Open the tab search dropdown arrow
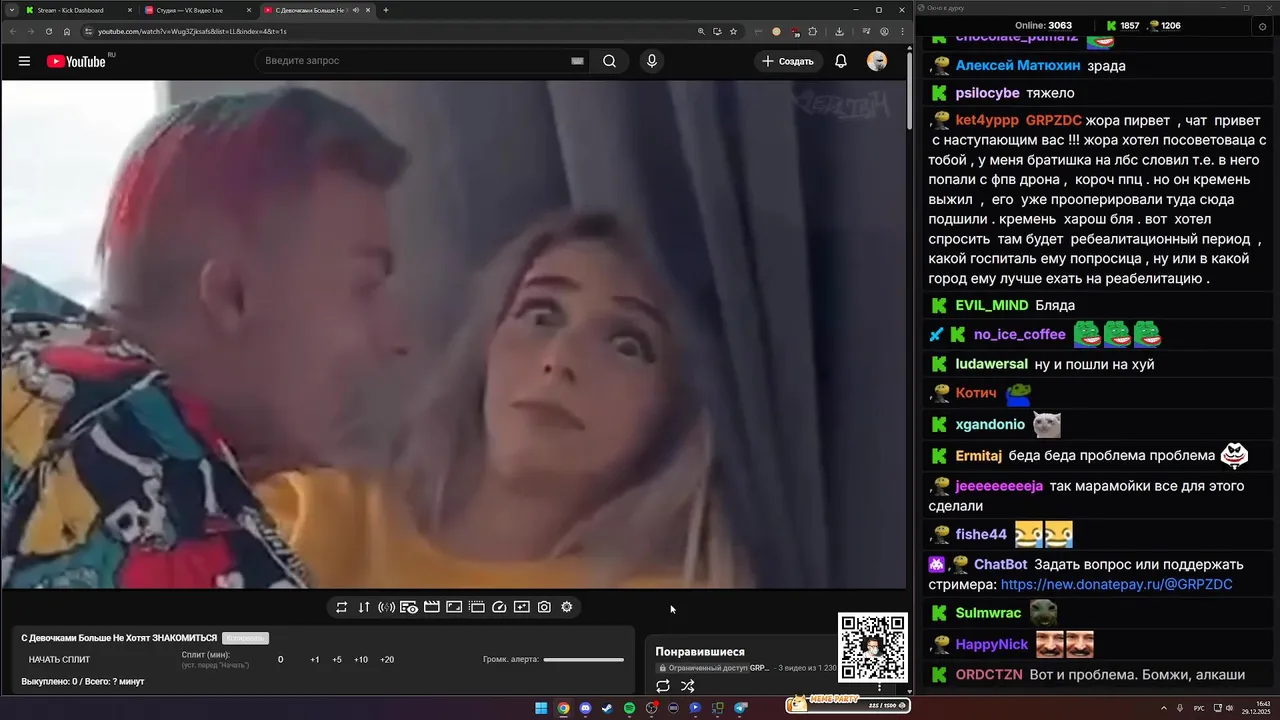 [x=10, y=10]
